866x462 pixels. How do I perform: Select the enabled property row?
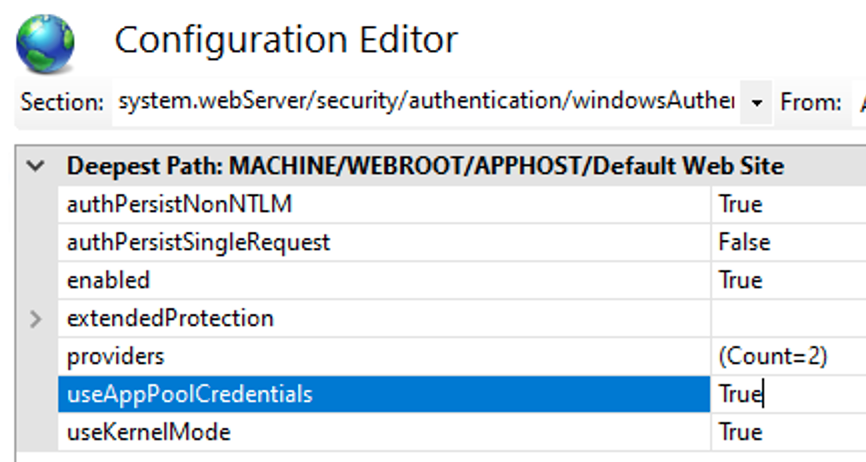pos(108,280)
